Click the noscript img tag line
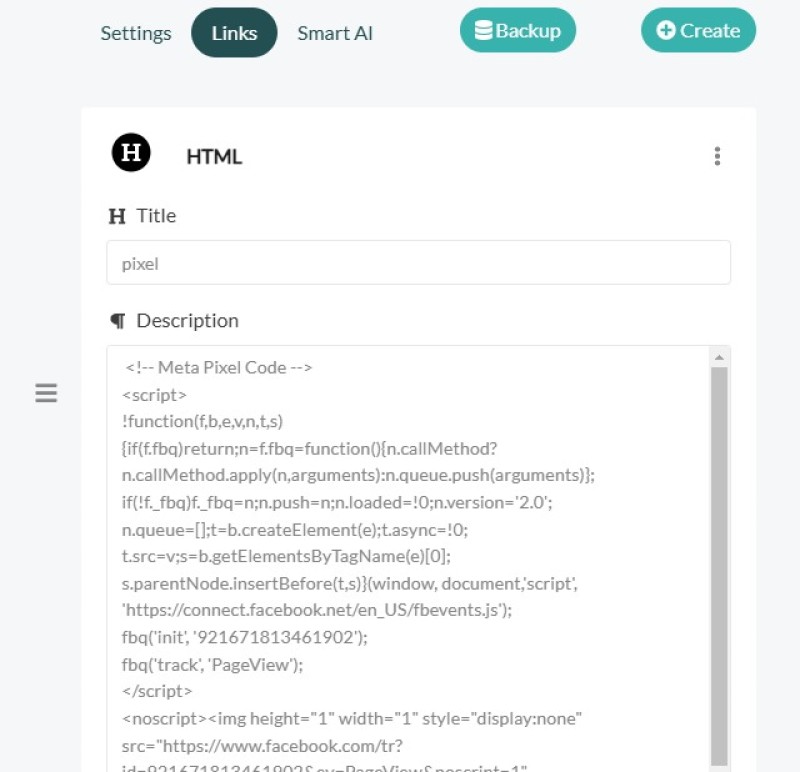 [352, 719]
